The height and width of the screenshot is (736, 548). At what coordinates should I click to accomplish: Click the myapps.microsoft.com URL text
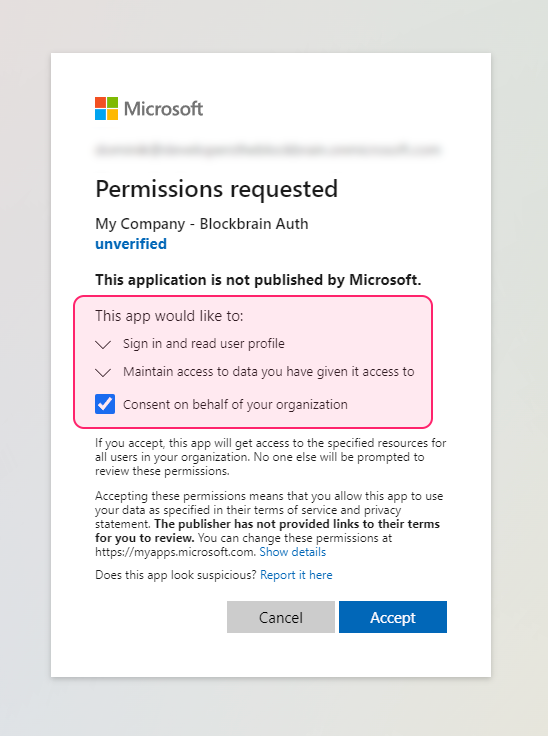[176, 552]
